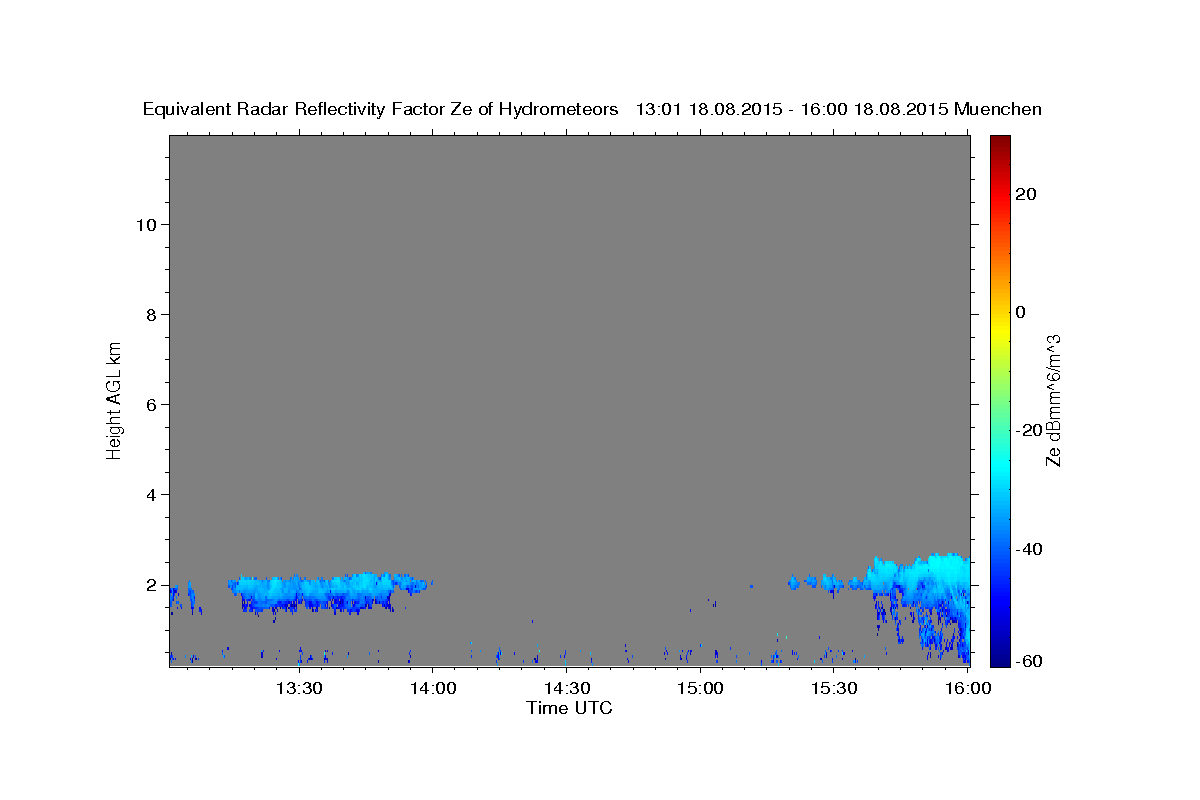Click the '8' height tick label
This screenshot has height=800, width=1200.
click(x=151, y=314)
